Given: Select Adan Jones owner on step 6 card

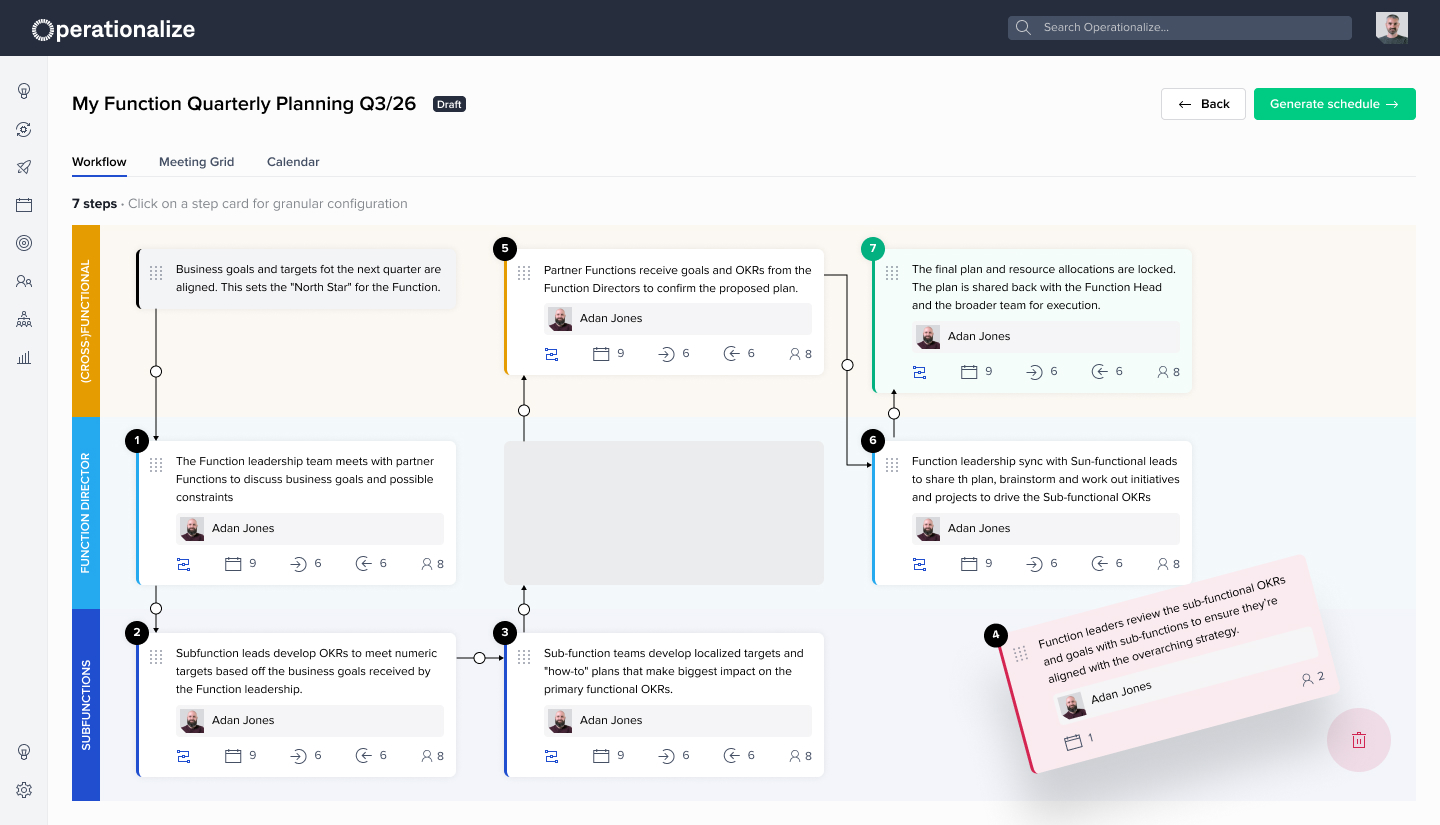Looking at the screenshot, I should click(x=1045, y=528).
